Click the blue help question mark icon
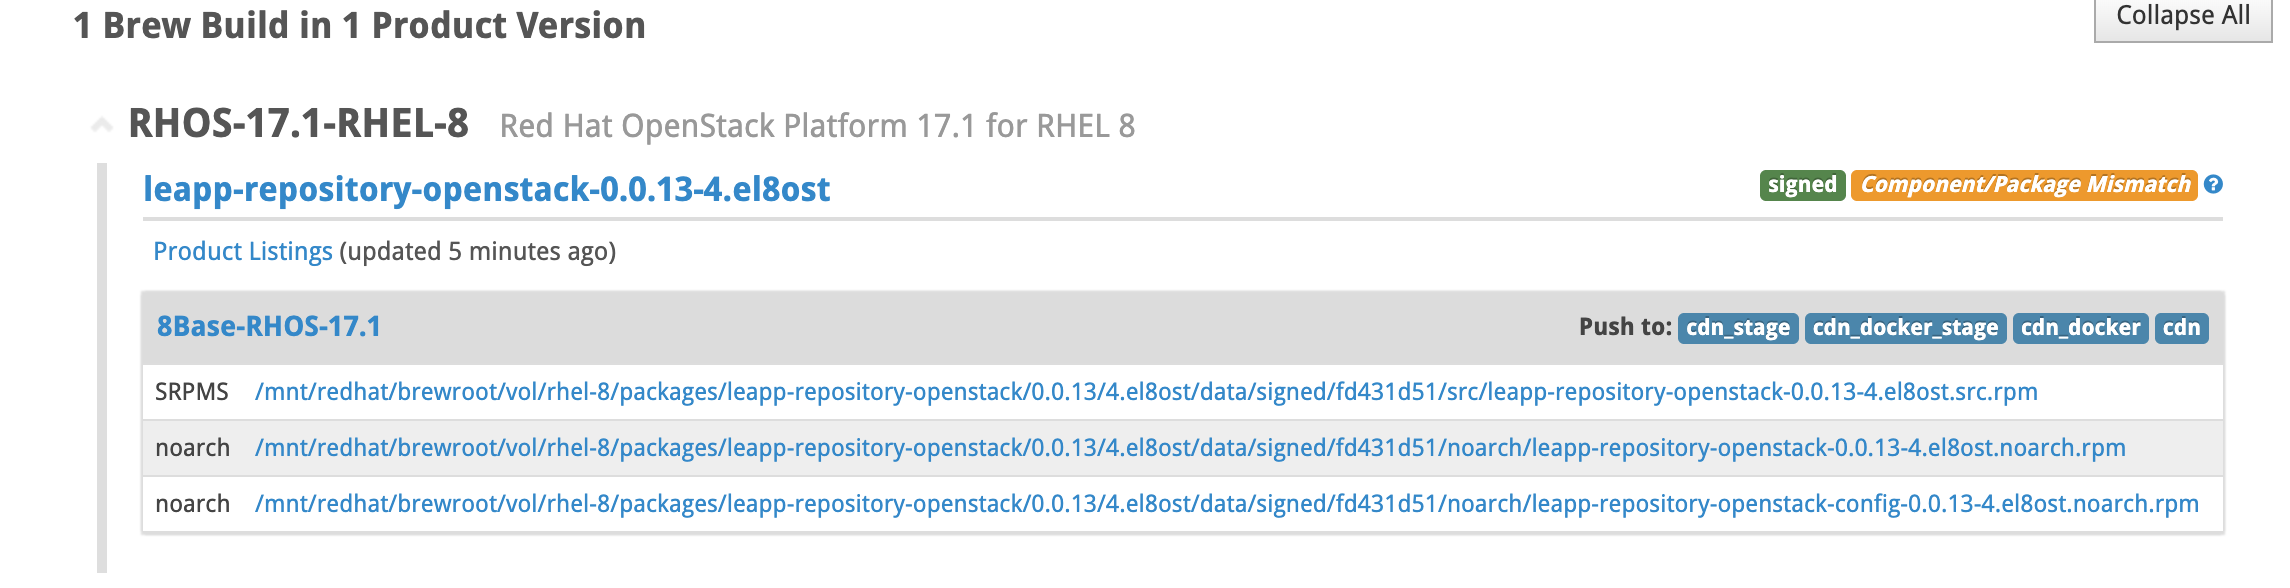The height and width of the screenshot is (588, 2290). point(2213,184)
